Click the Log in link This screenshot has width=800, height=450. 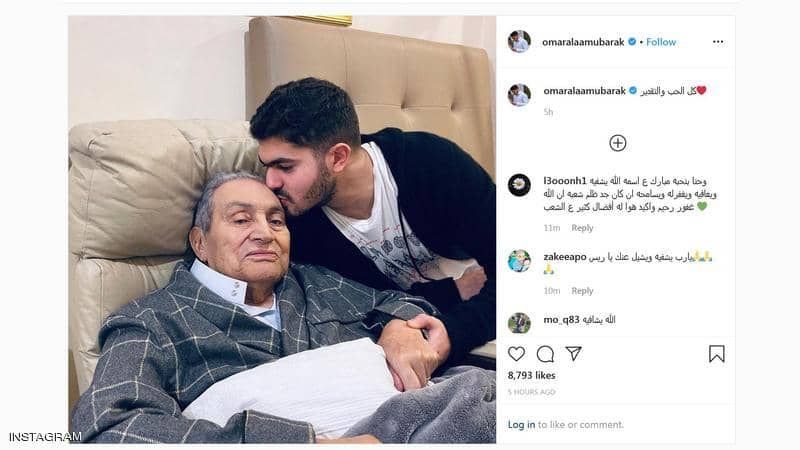coord(521,424)
